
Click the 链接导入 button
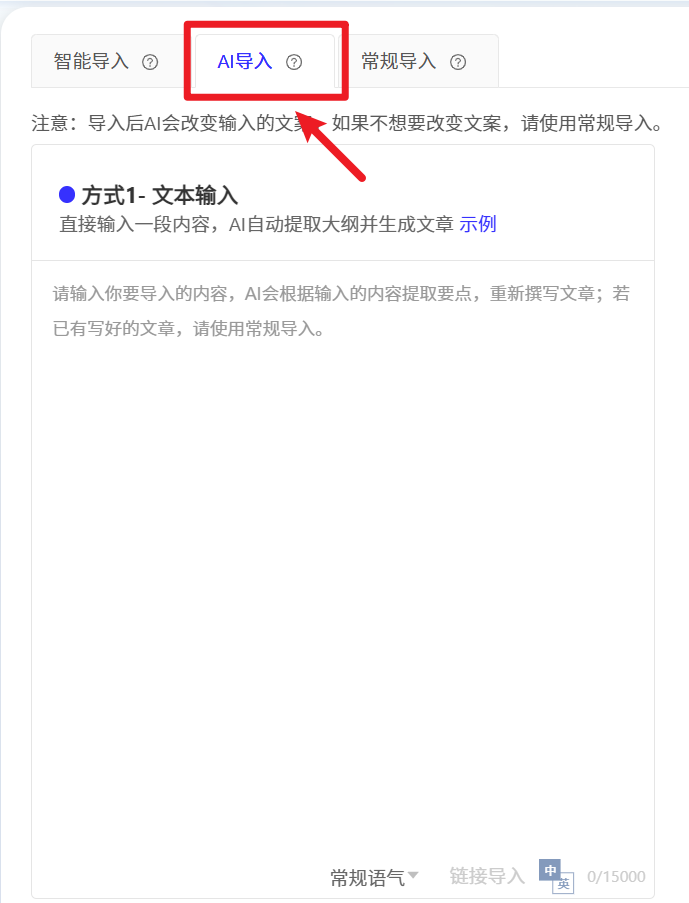pyautogui.click(x=487, y=877)
